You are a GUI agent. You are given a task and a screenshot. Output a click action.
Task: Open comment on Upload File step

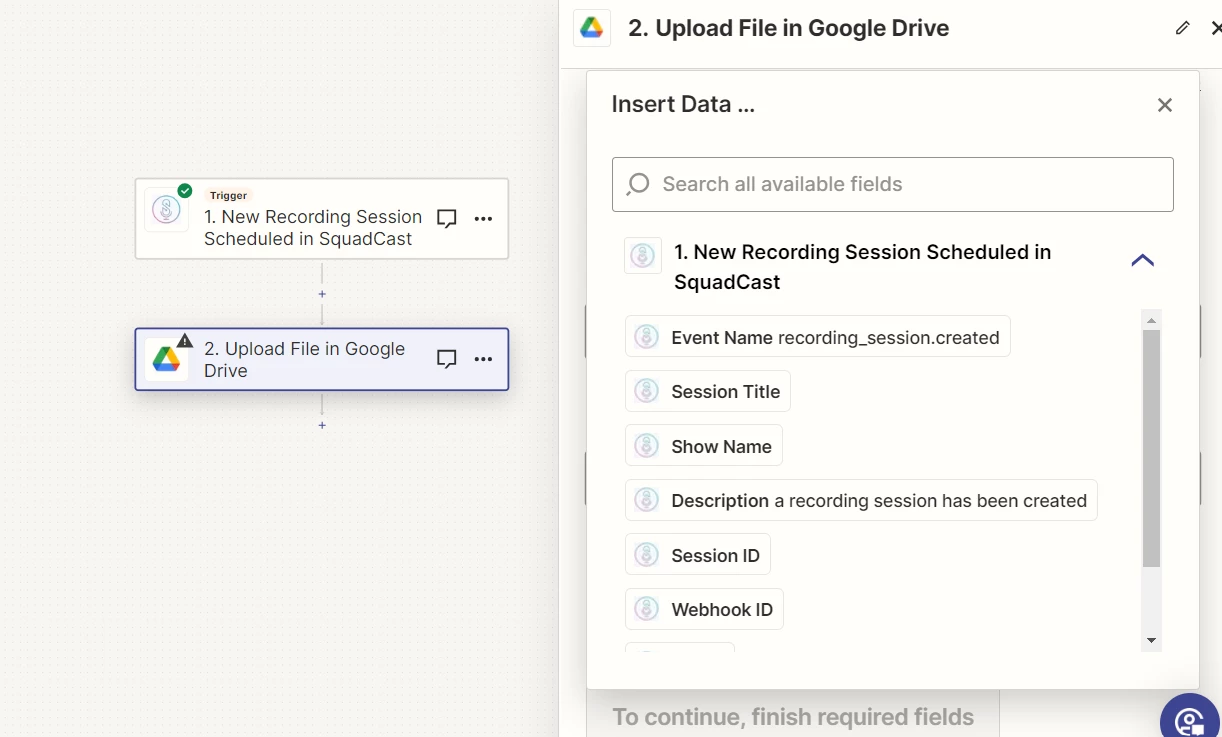coord(447,359)
